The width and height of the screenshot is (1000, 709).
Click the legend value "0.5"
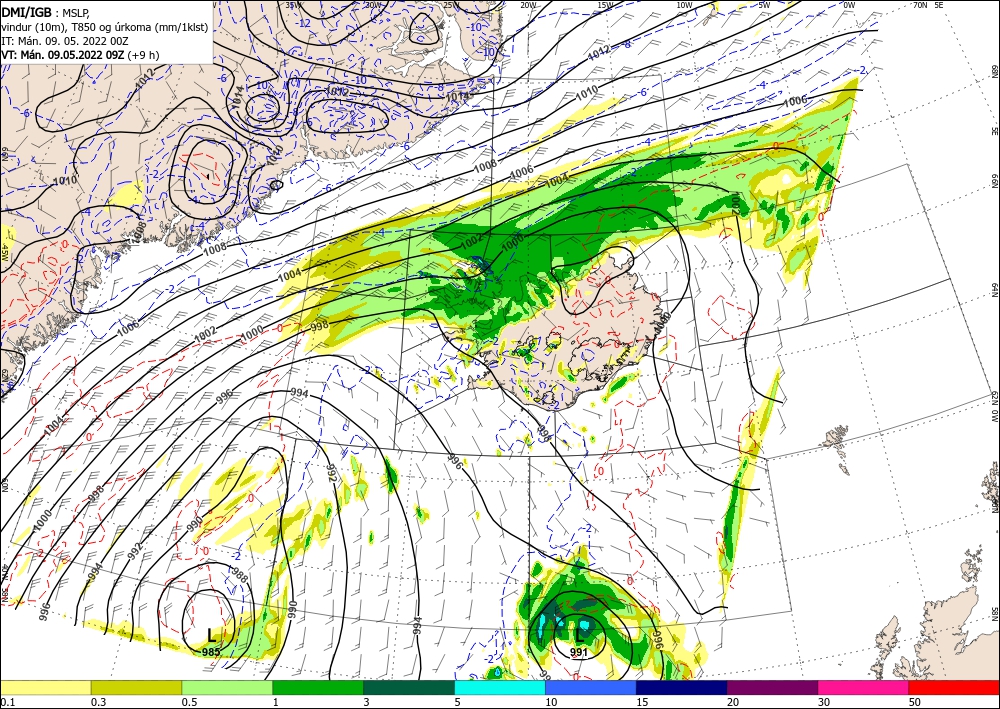click(x=188, y=702)
